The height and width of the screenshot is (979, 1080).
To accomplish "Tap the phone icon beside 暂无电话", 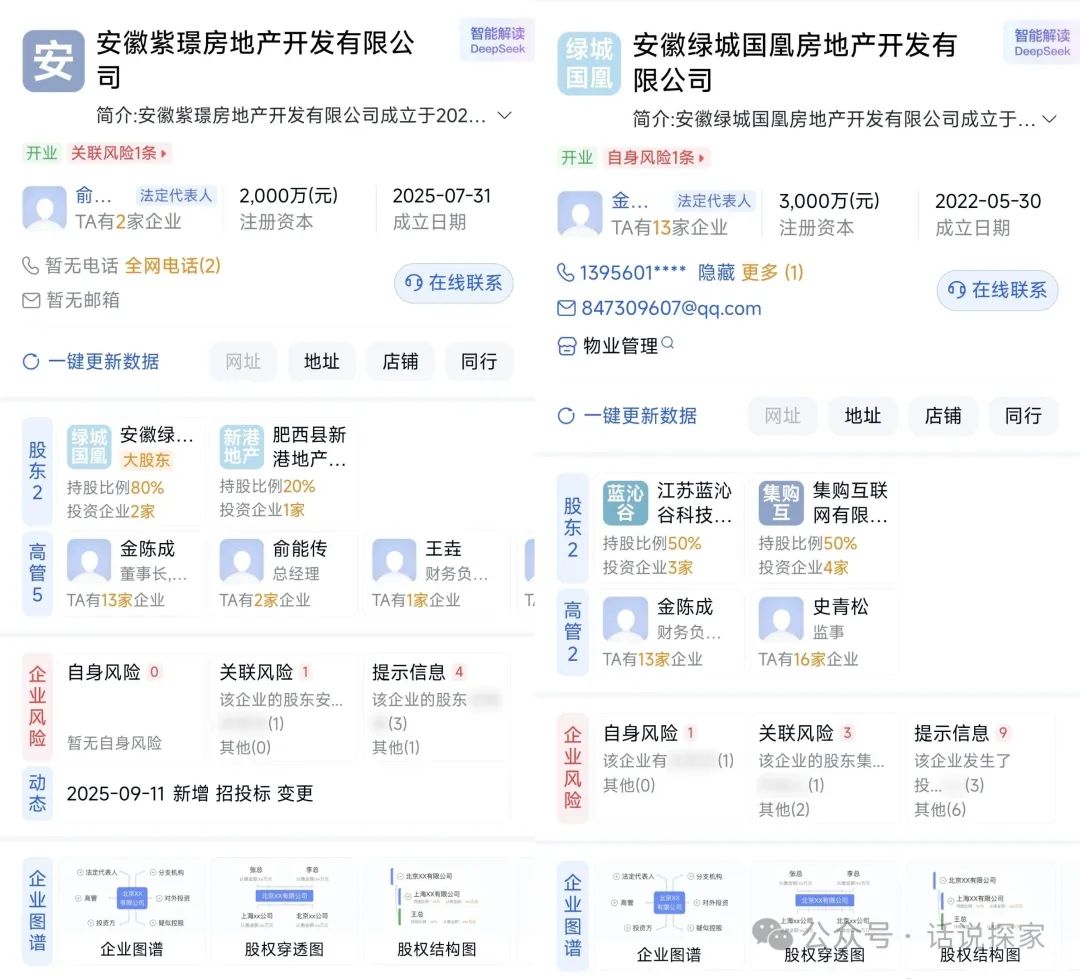I will tap(30, 265).
